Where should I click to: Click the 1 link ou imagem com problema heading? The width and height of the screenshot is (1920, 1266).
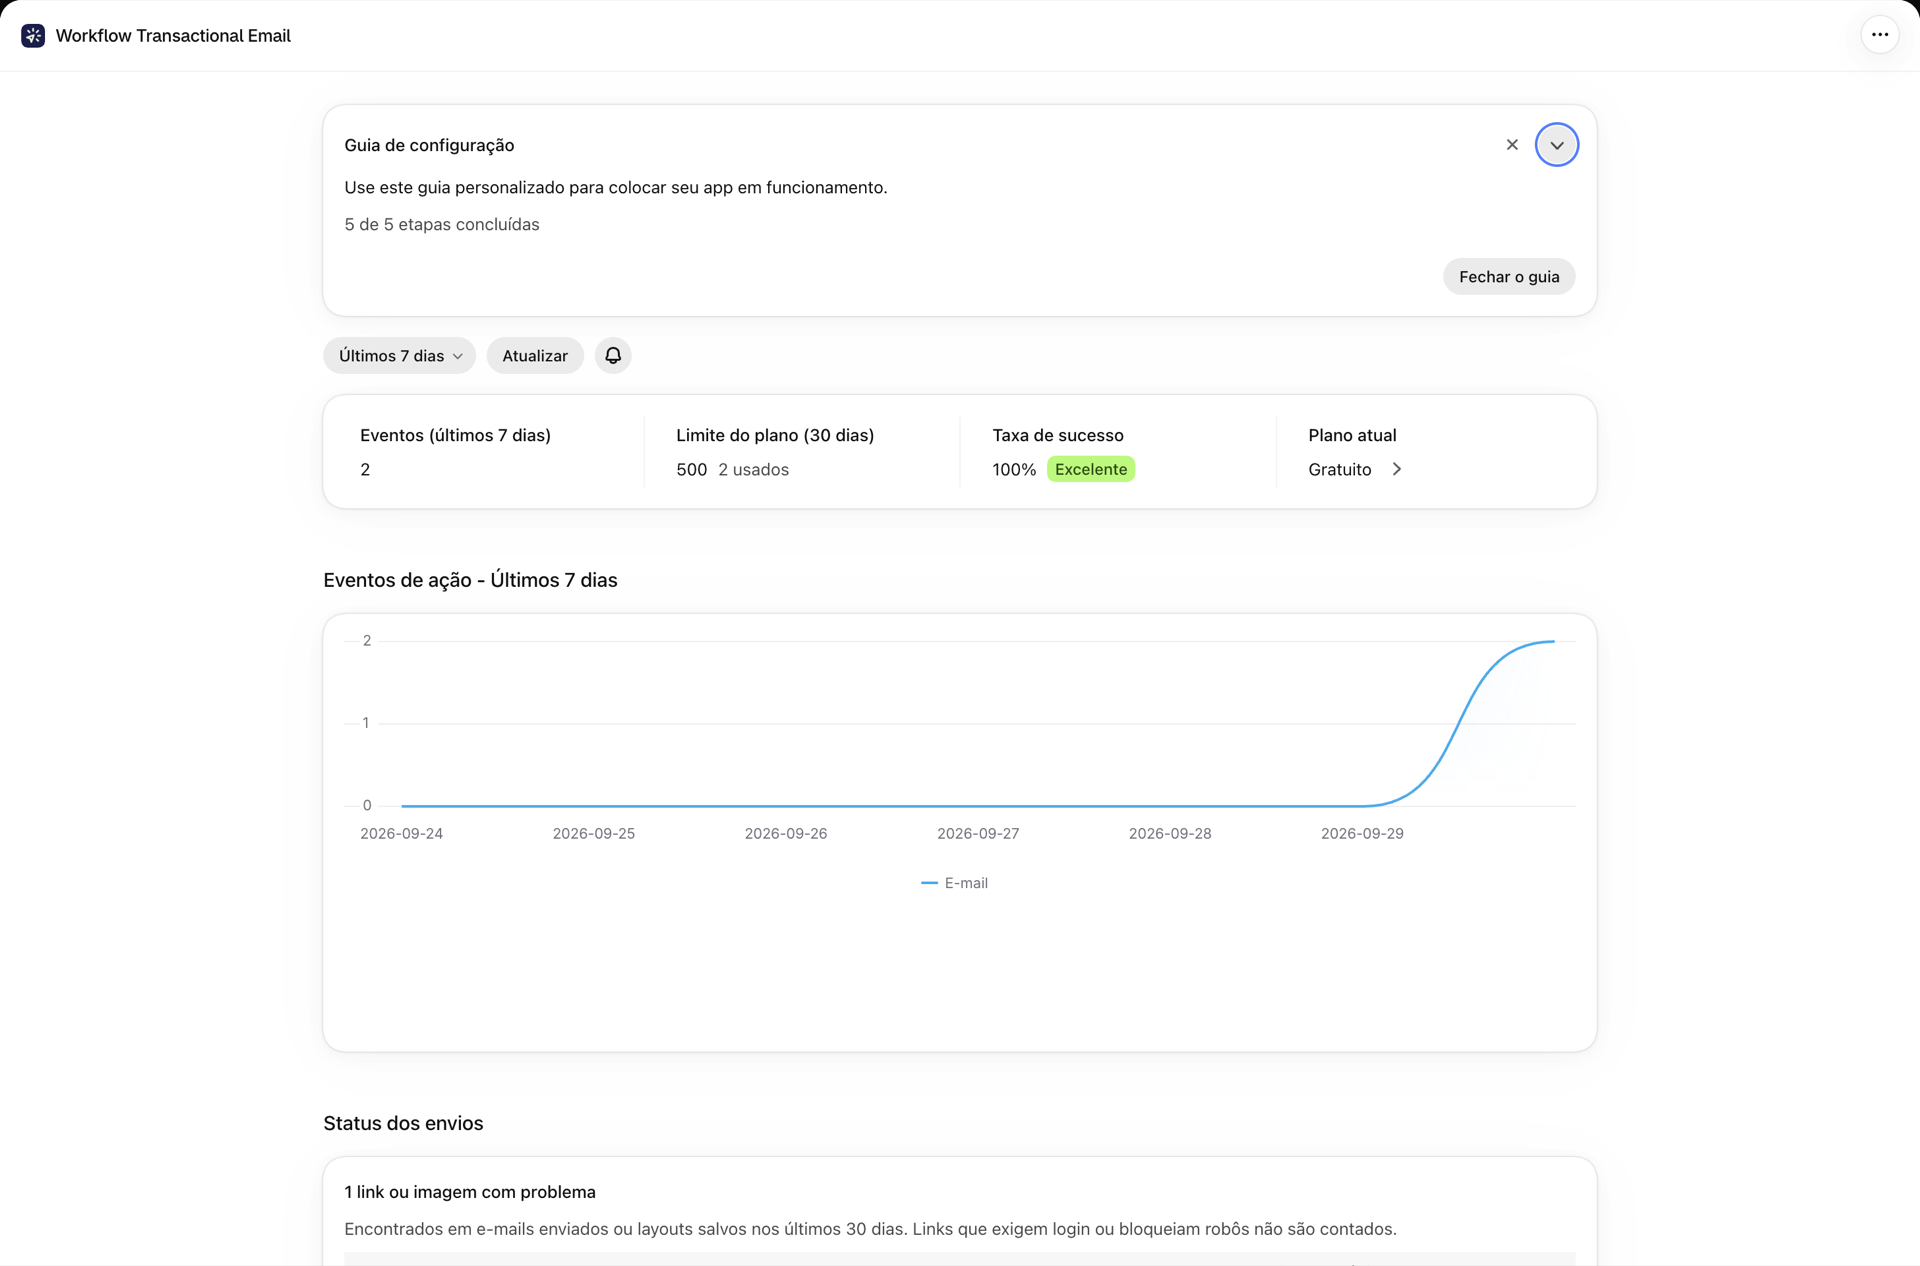click(x=470, y=1192)
